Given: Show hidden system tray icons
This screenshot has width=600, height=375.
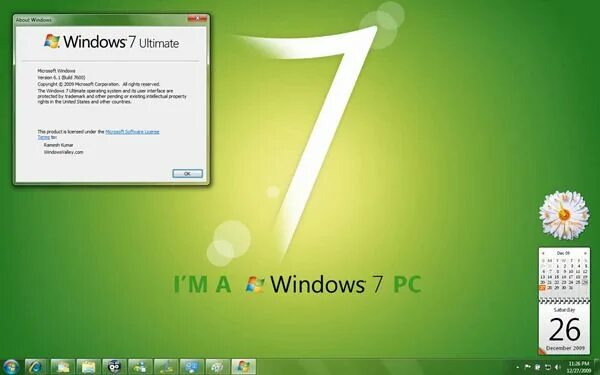Looking at the screenshot, I should click(x=518, y=367).
